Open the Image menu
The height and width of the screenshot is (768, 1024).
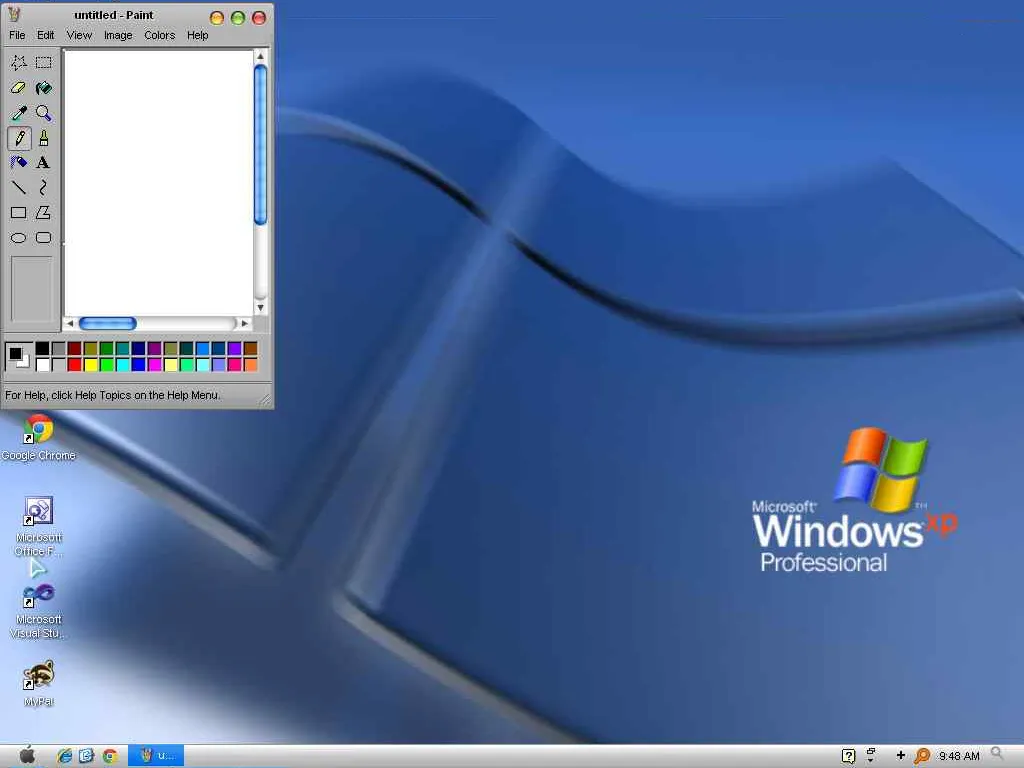118,35
